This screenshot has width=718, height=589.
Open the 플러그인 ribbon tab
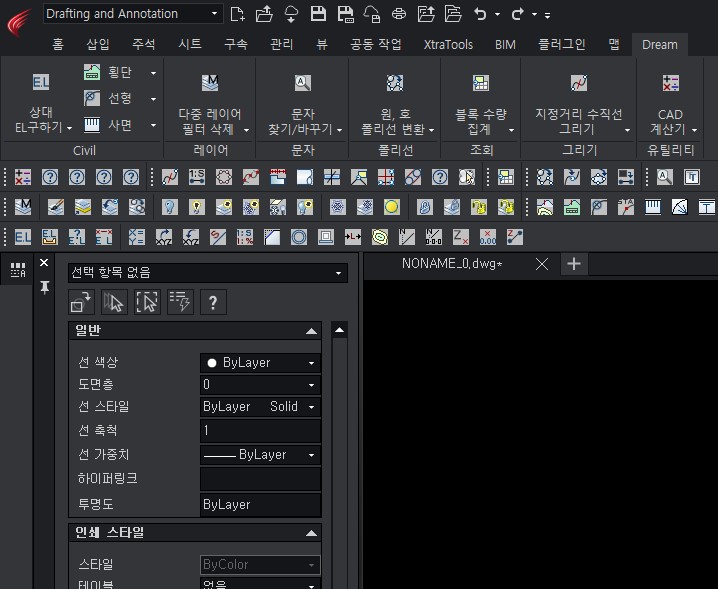tap(562, 44)
